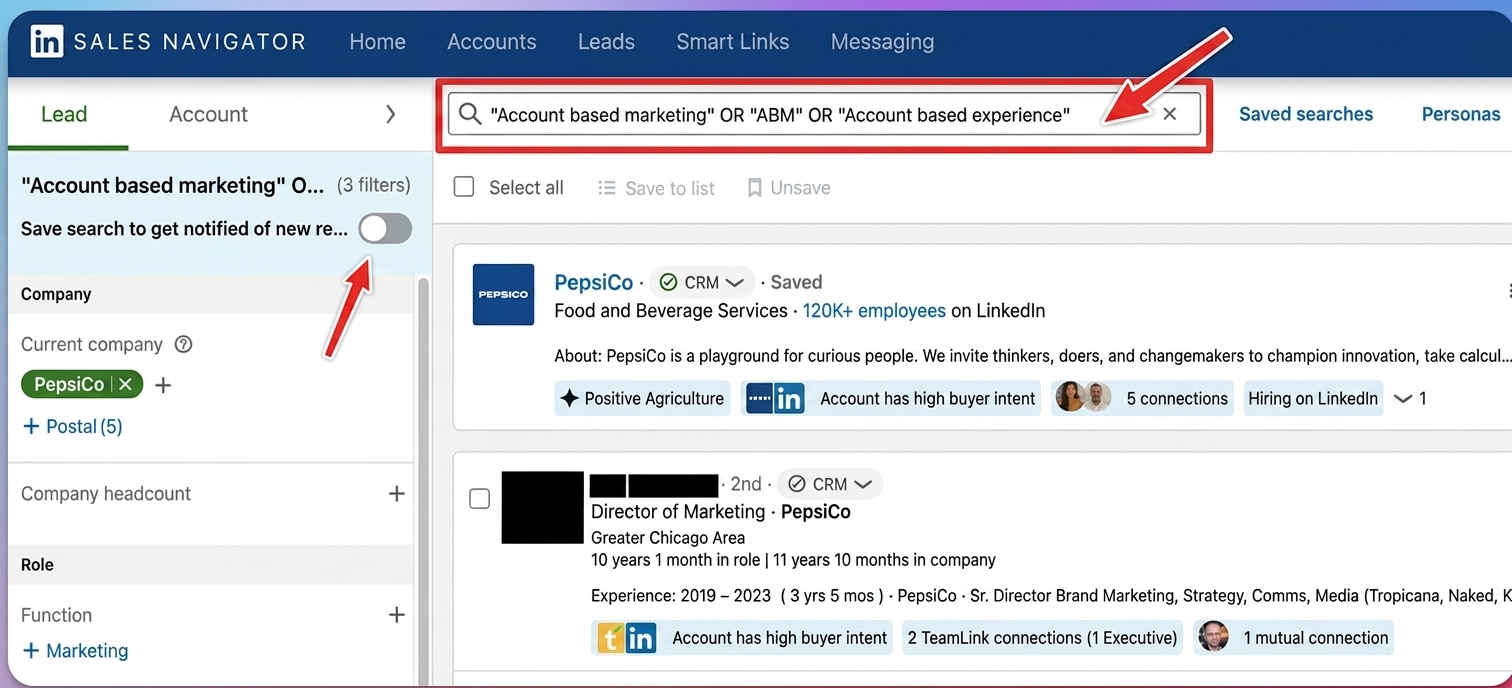Clear the search box with X

click(1169, 114)
